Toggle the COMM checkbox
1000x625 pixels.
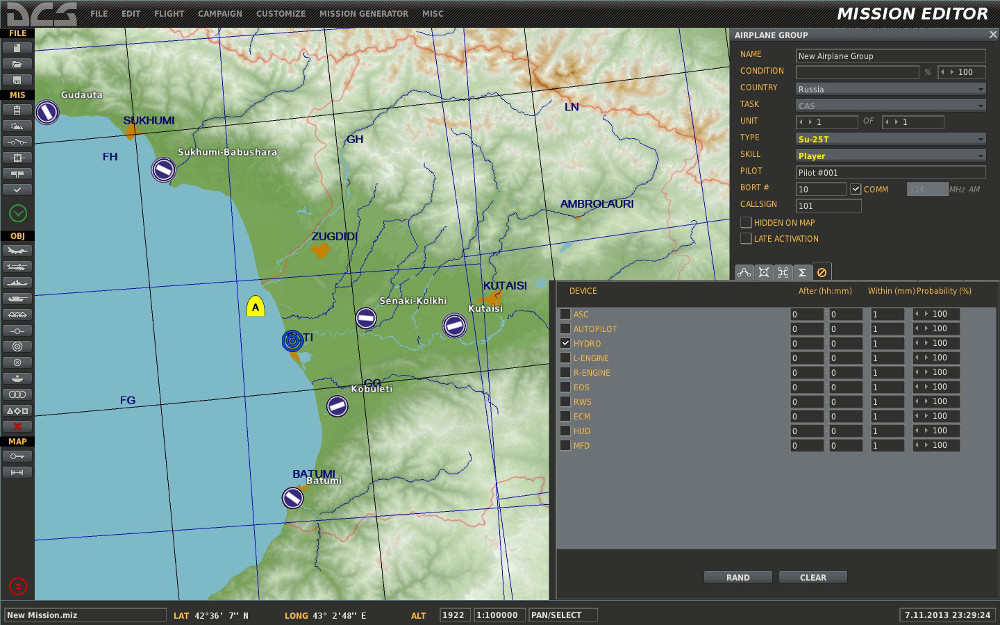(x=855, y=189)
